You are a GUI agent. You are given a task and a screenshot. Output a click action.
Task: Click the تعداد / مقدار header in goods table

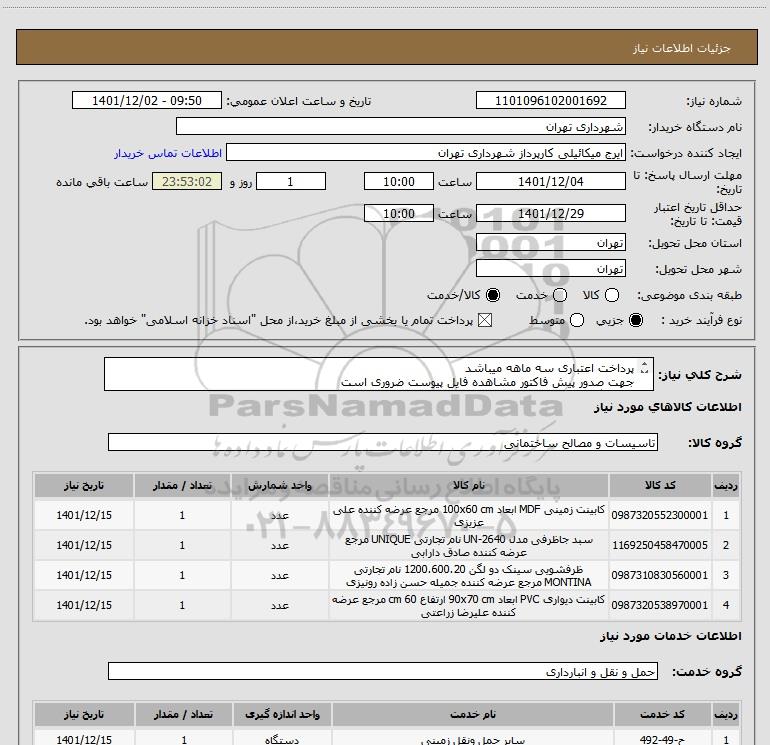182,485
